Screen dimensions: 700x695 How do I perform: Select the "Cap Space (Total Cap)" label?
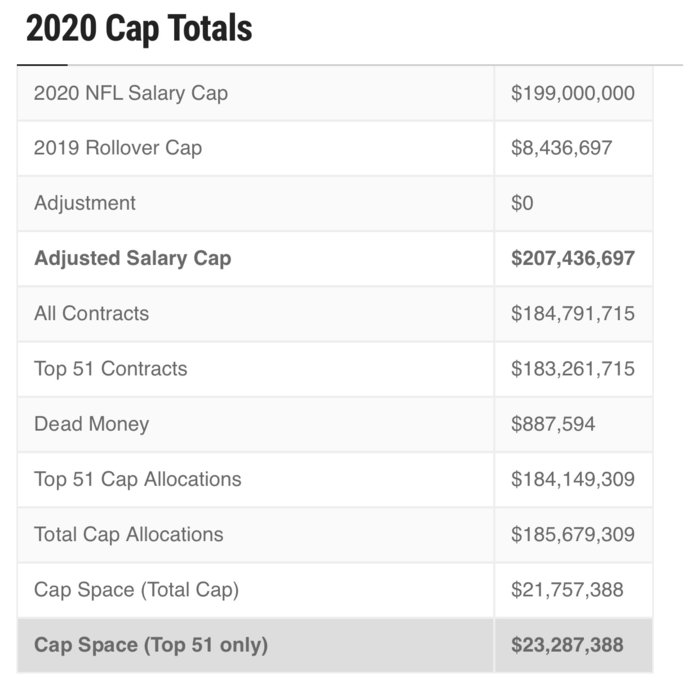pyautogui.click(x=136, y=589)
